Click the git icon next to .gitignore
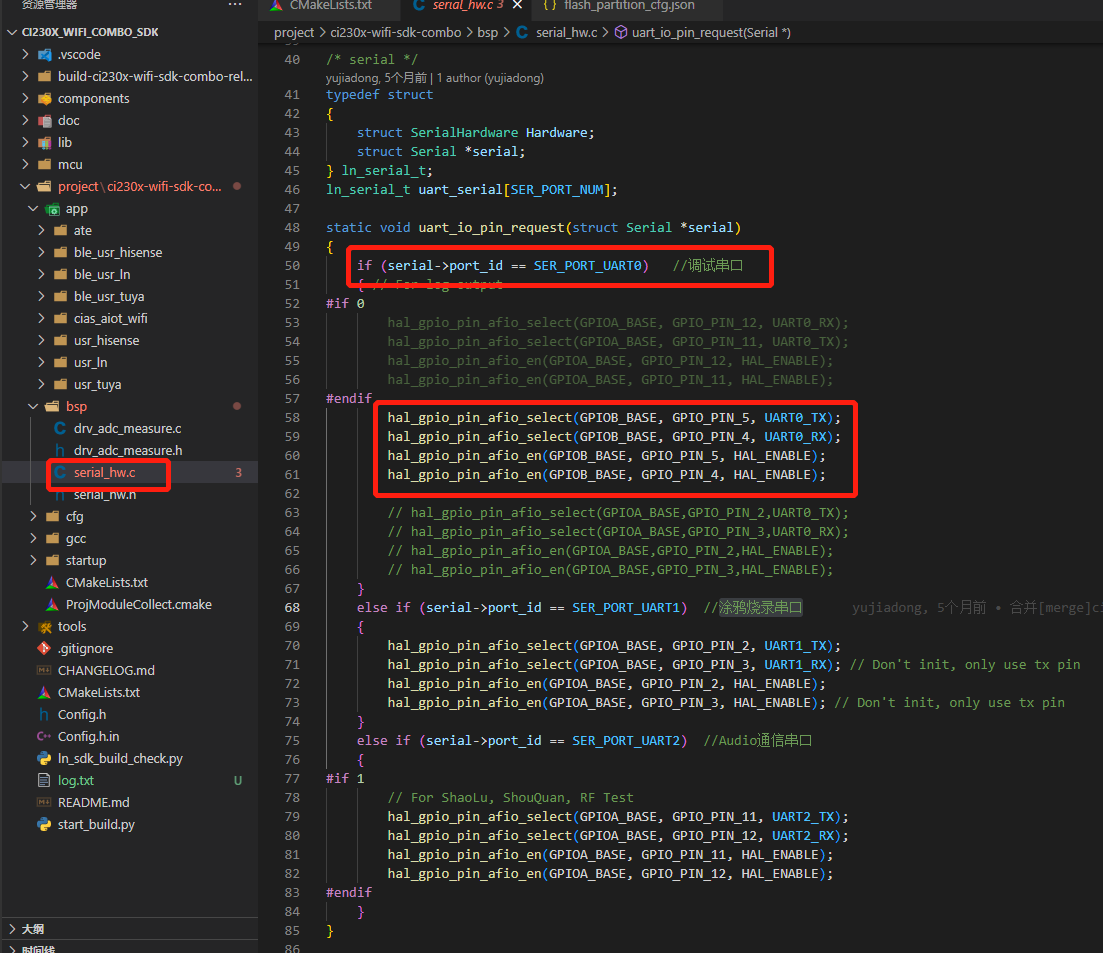The width and height of the screenshot is (1103, 953). click(x=44, y=648)
